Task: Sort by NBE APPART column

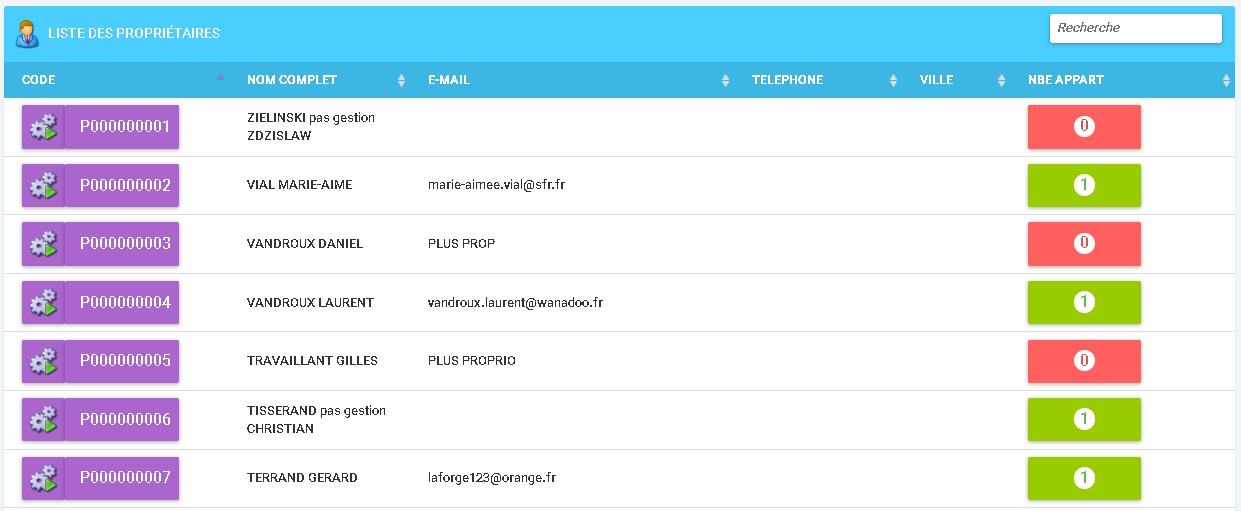Action: point(1066,80)
